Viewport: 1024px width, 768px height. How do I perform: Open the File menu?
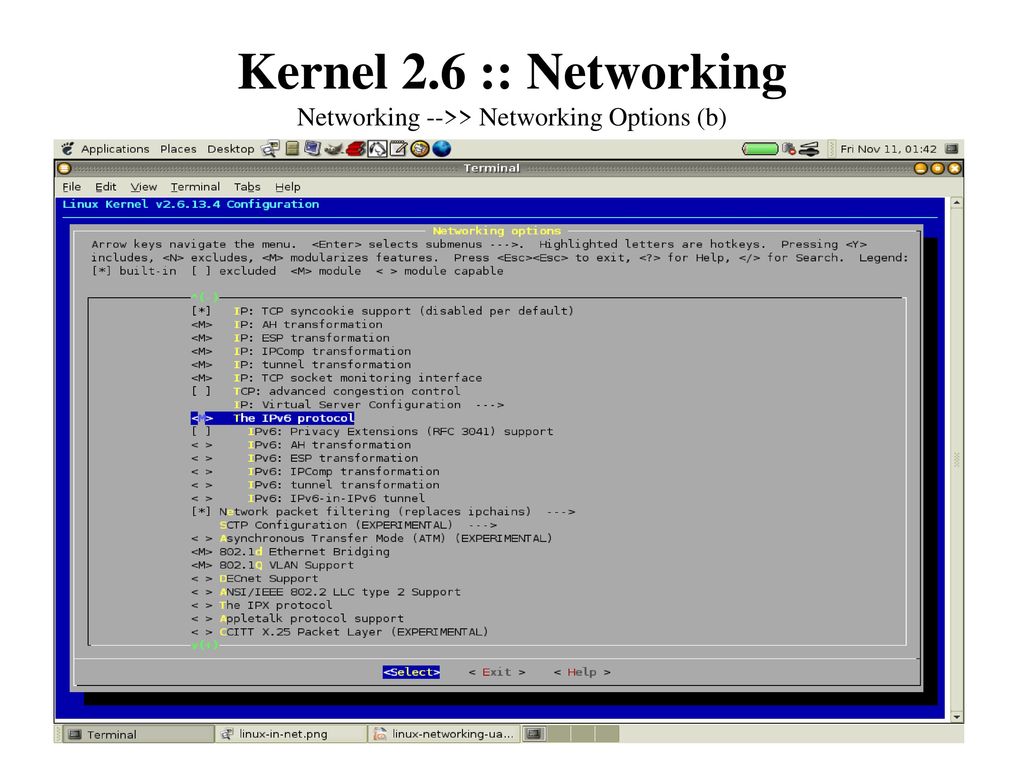click(72, 187)
